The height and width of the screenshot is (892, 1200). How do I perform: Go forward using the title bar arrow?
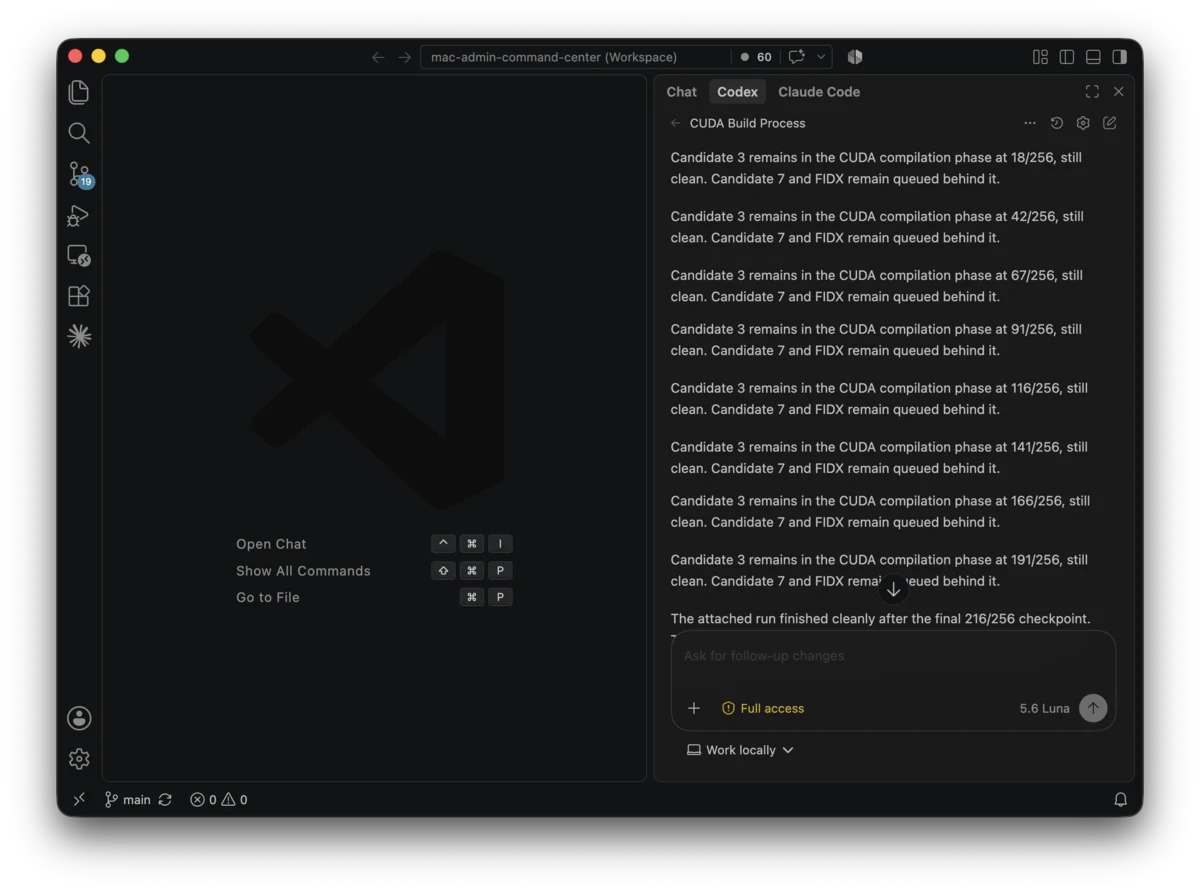(404, 57)
